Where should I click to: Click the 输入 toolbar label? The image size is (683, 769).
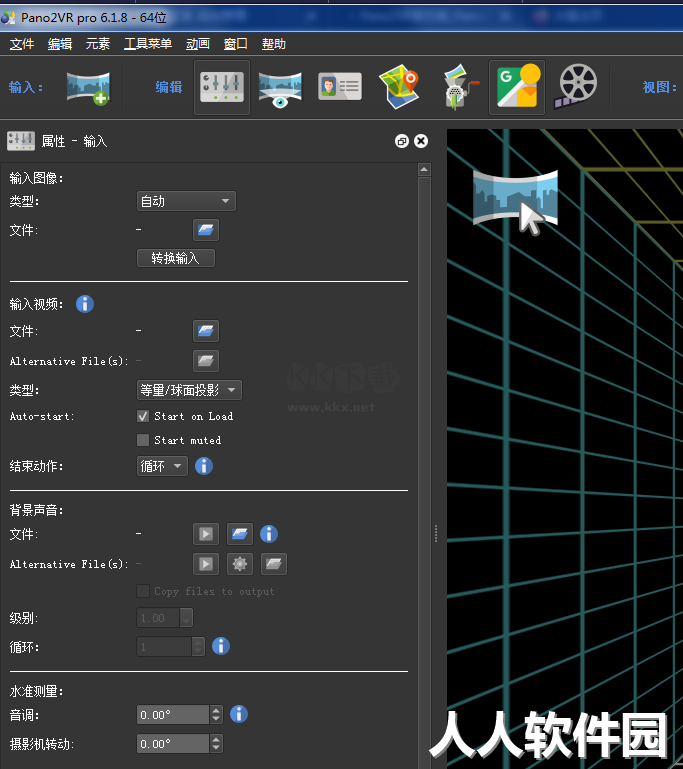26,88
